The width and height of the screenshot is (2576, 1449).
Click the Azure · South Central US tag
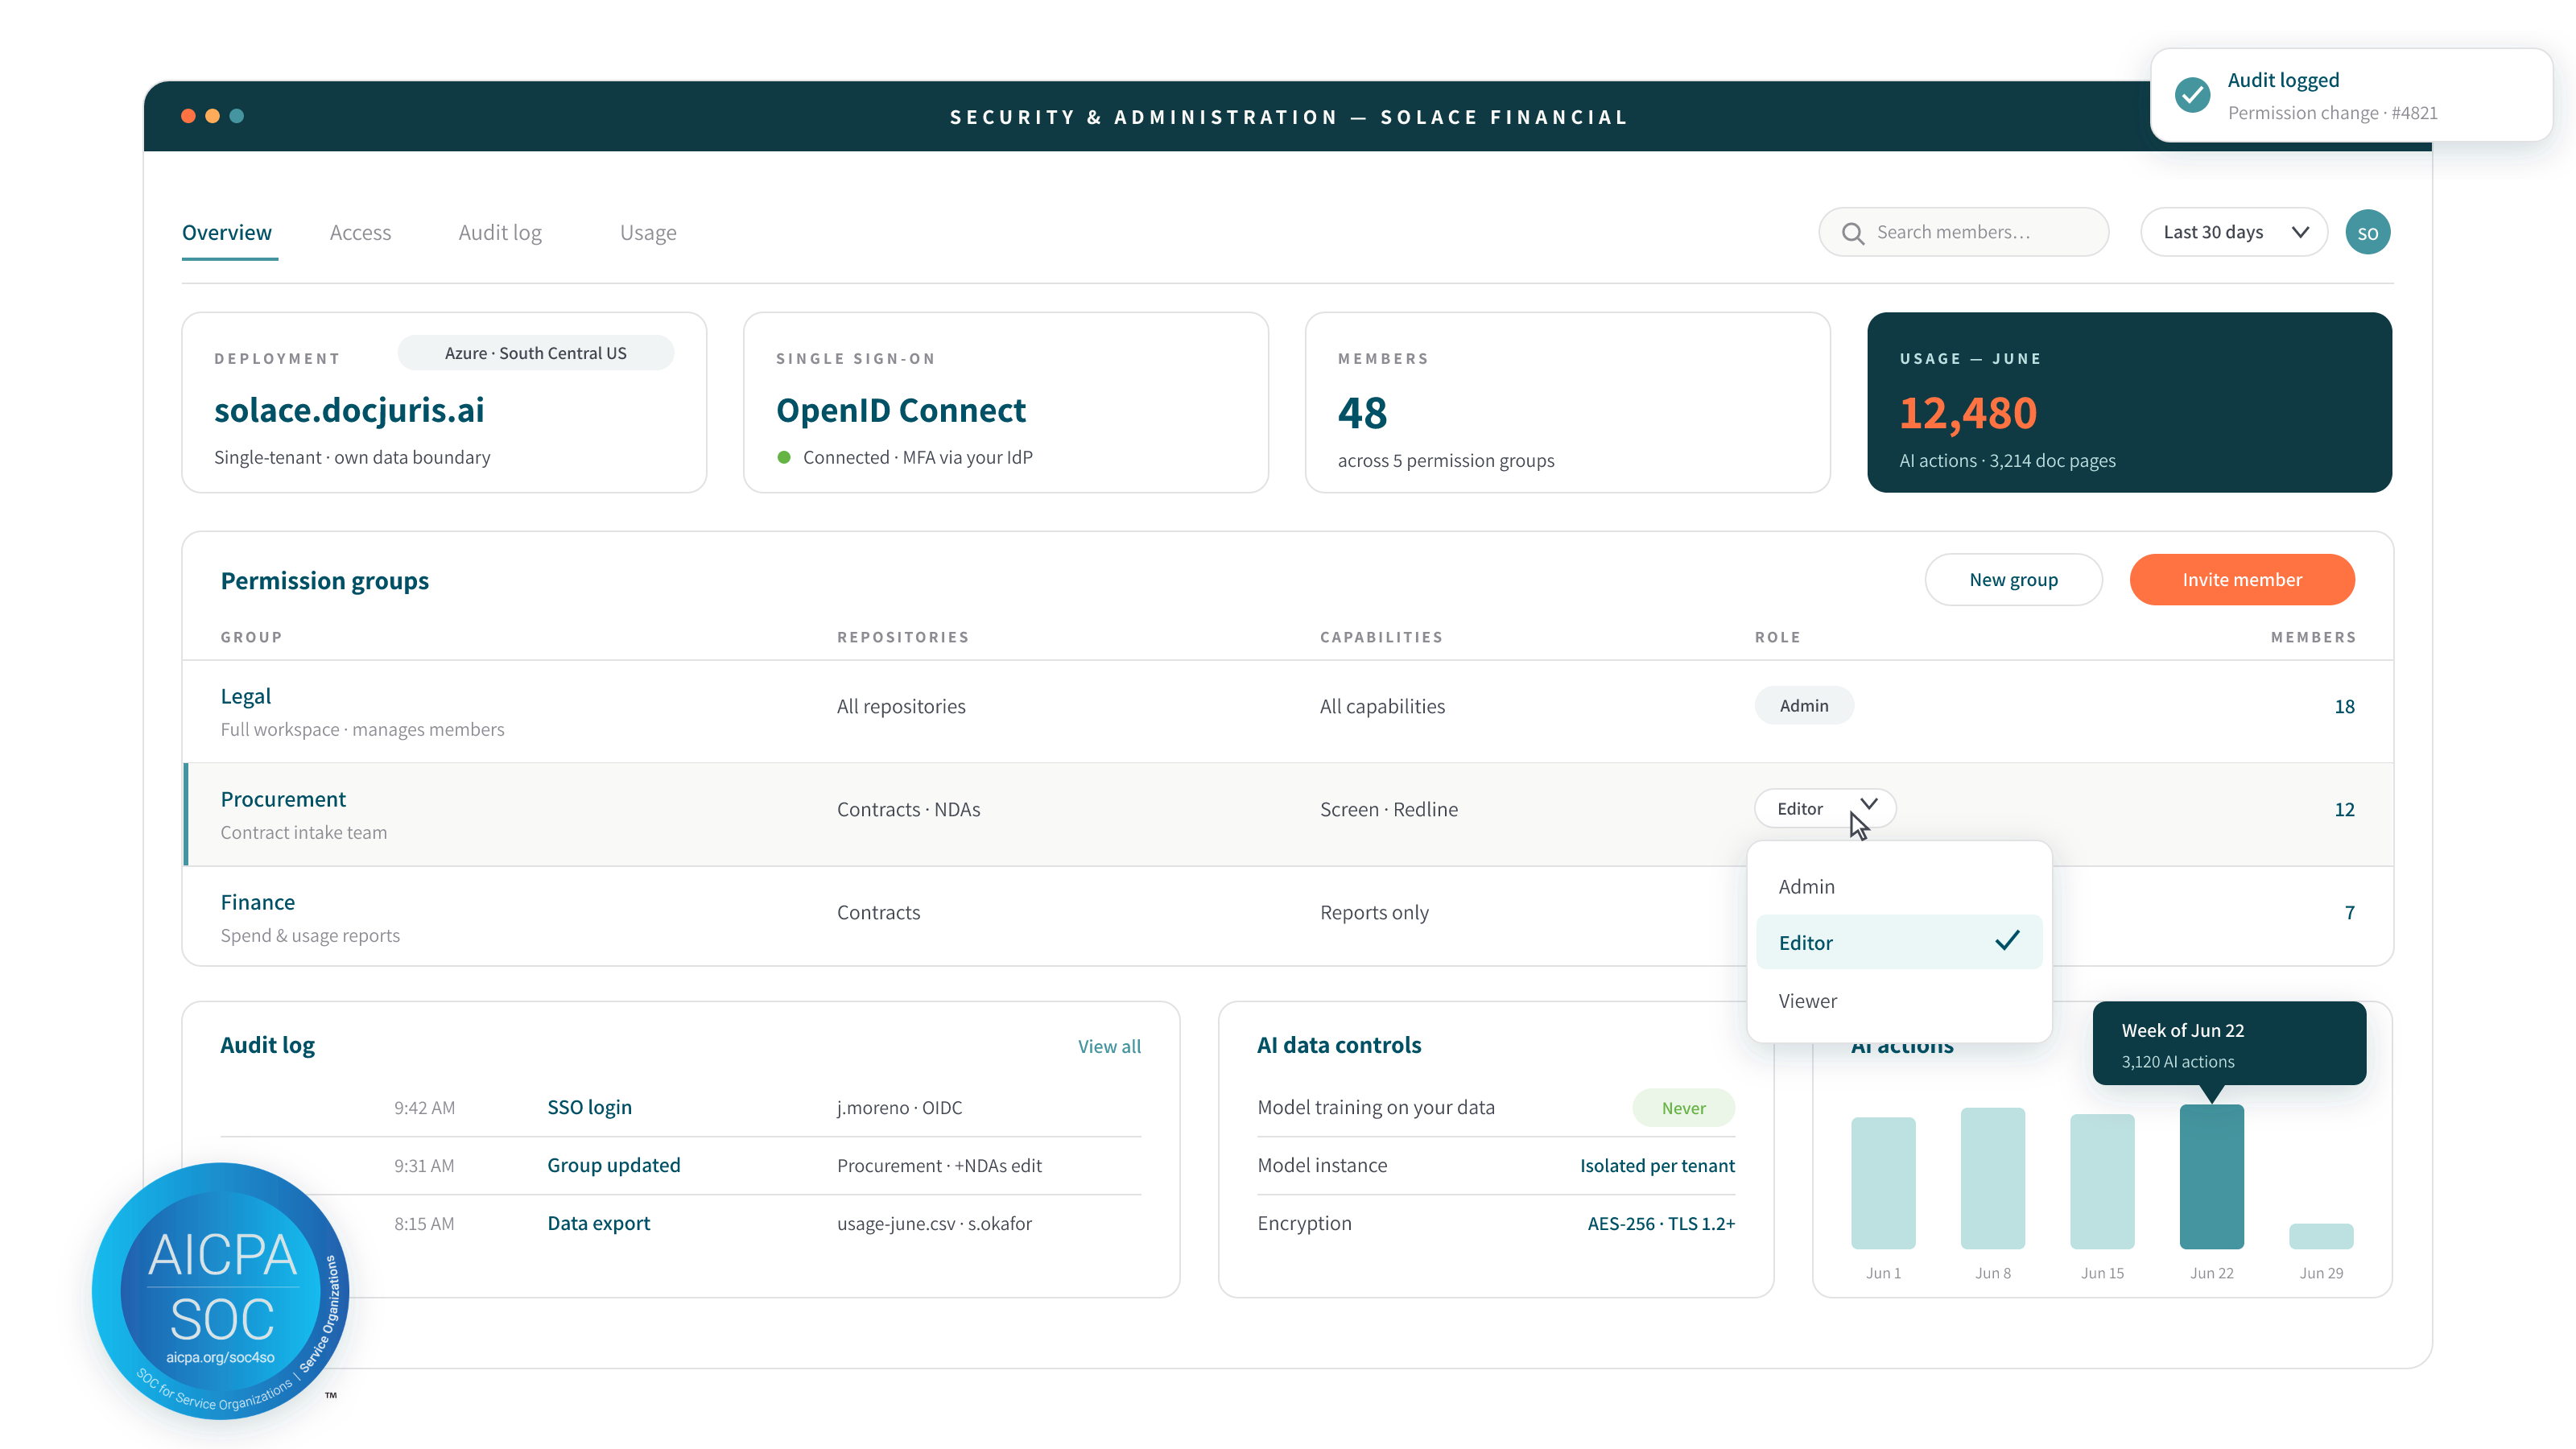(x=536, y=352)
